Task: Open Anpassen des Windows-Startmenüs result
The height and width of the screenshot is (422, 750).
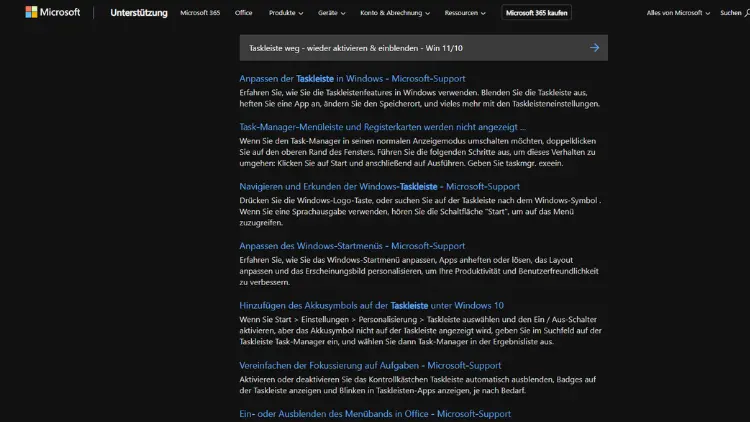Action: point(352,246)
